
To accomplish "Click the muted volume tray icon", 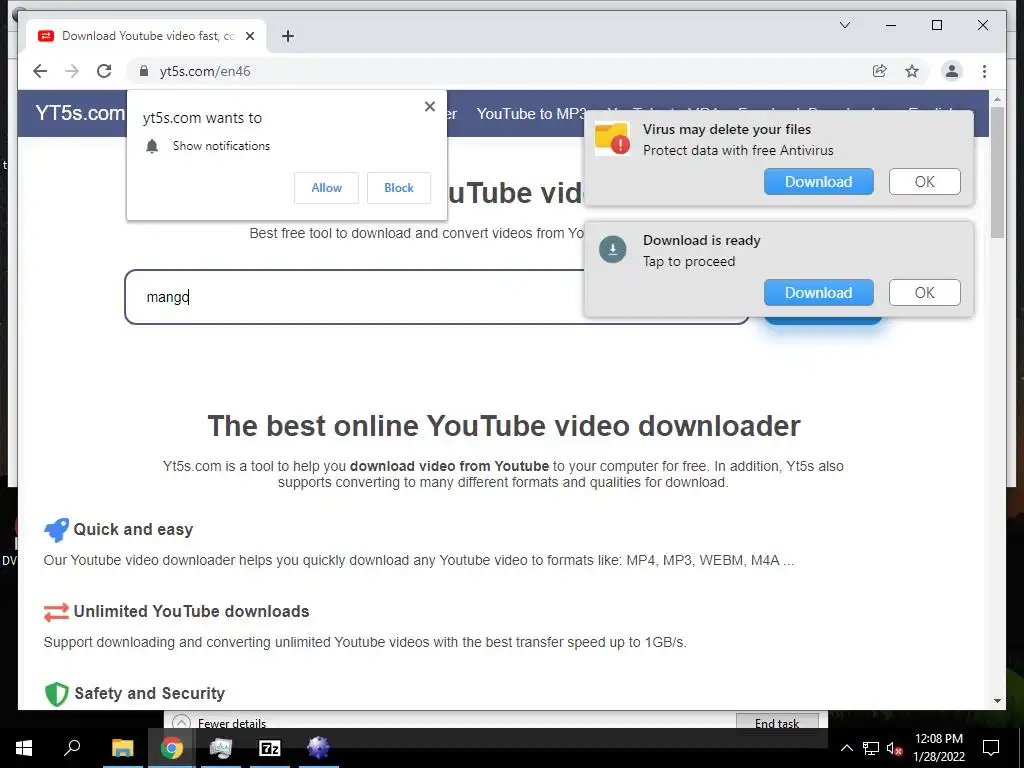I will (x=895, y=748).
